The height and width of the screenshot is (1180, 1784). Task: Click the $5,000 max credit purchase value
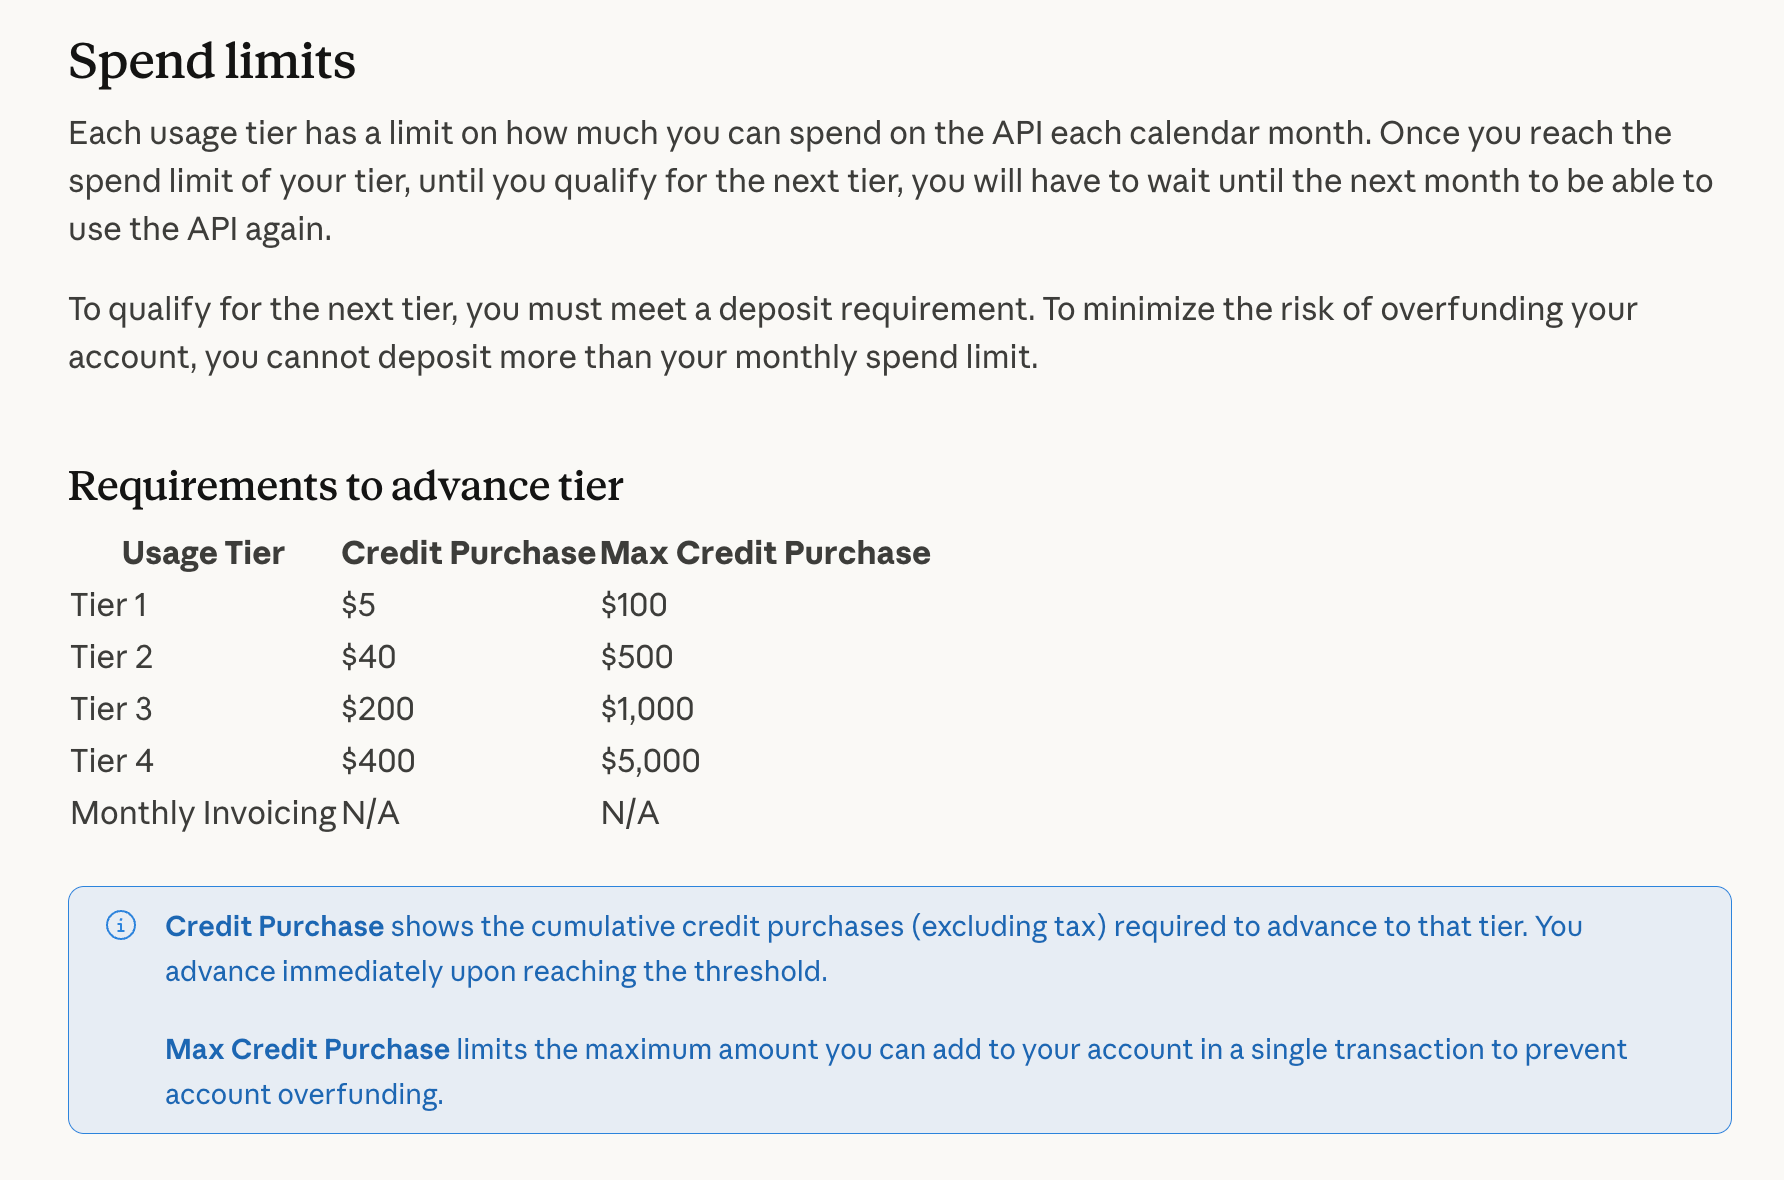pyautogui.click(x=650, y=761)
